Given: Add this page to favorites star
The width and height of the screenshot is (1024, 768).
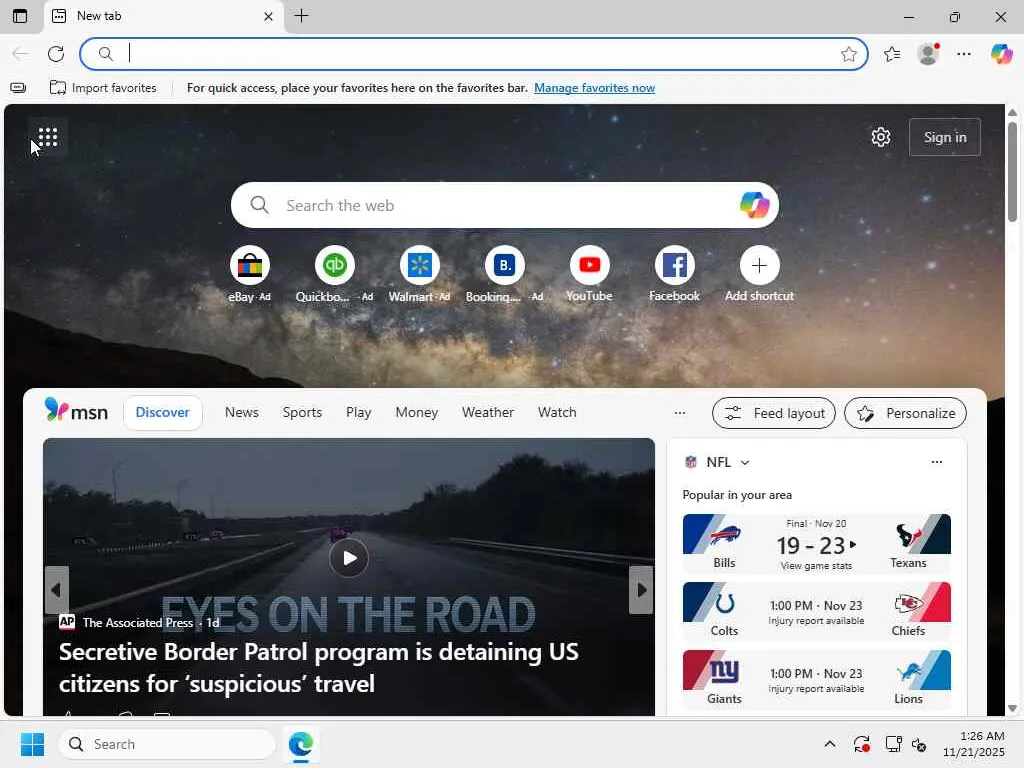Looking at the screenshot, I should coord(848,54).
